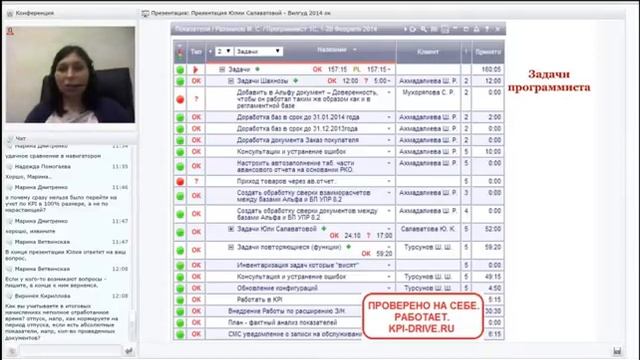Click accepted value 49:15 in Турсунов Консультация row
Image resolution: width=640 pixels, height=360 pixels.
[493, 277]
